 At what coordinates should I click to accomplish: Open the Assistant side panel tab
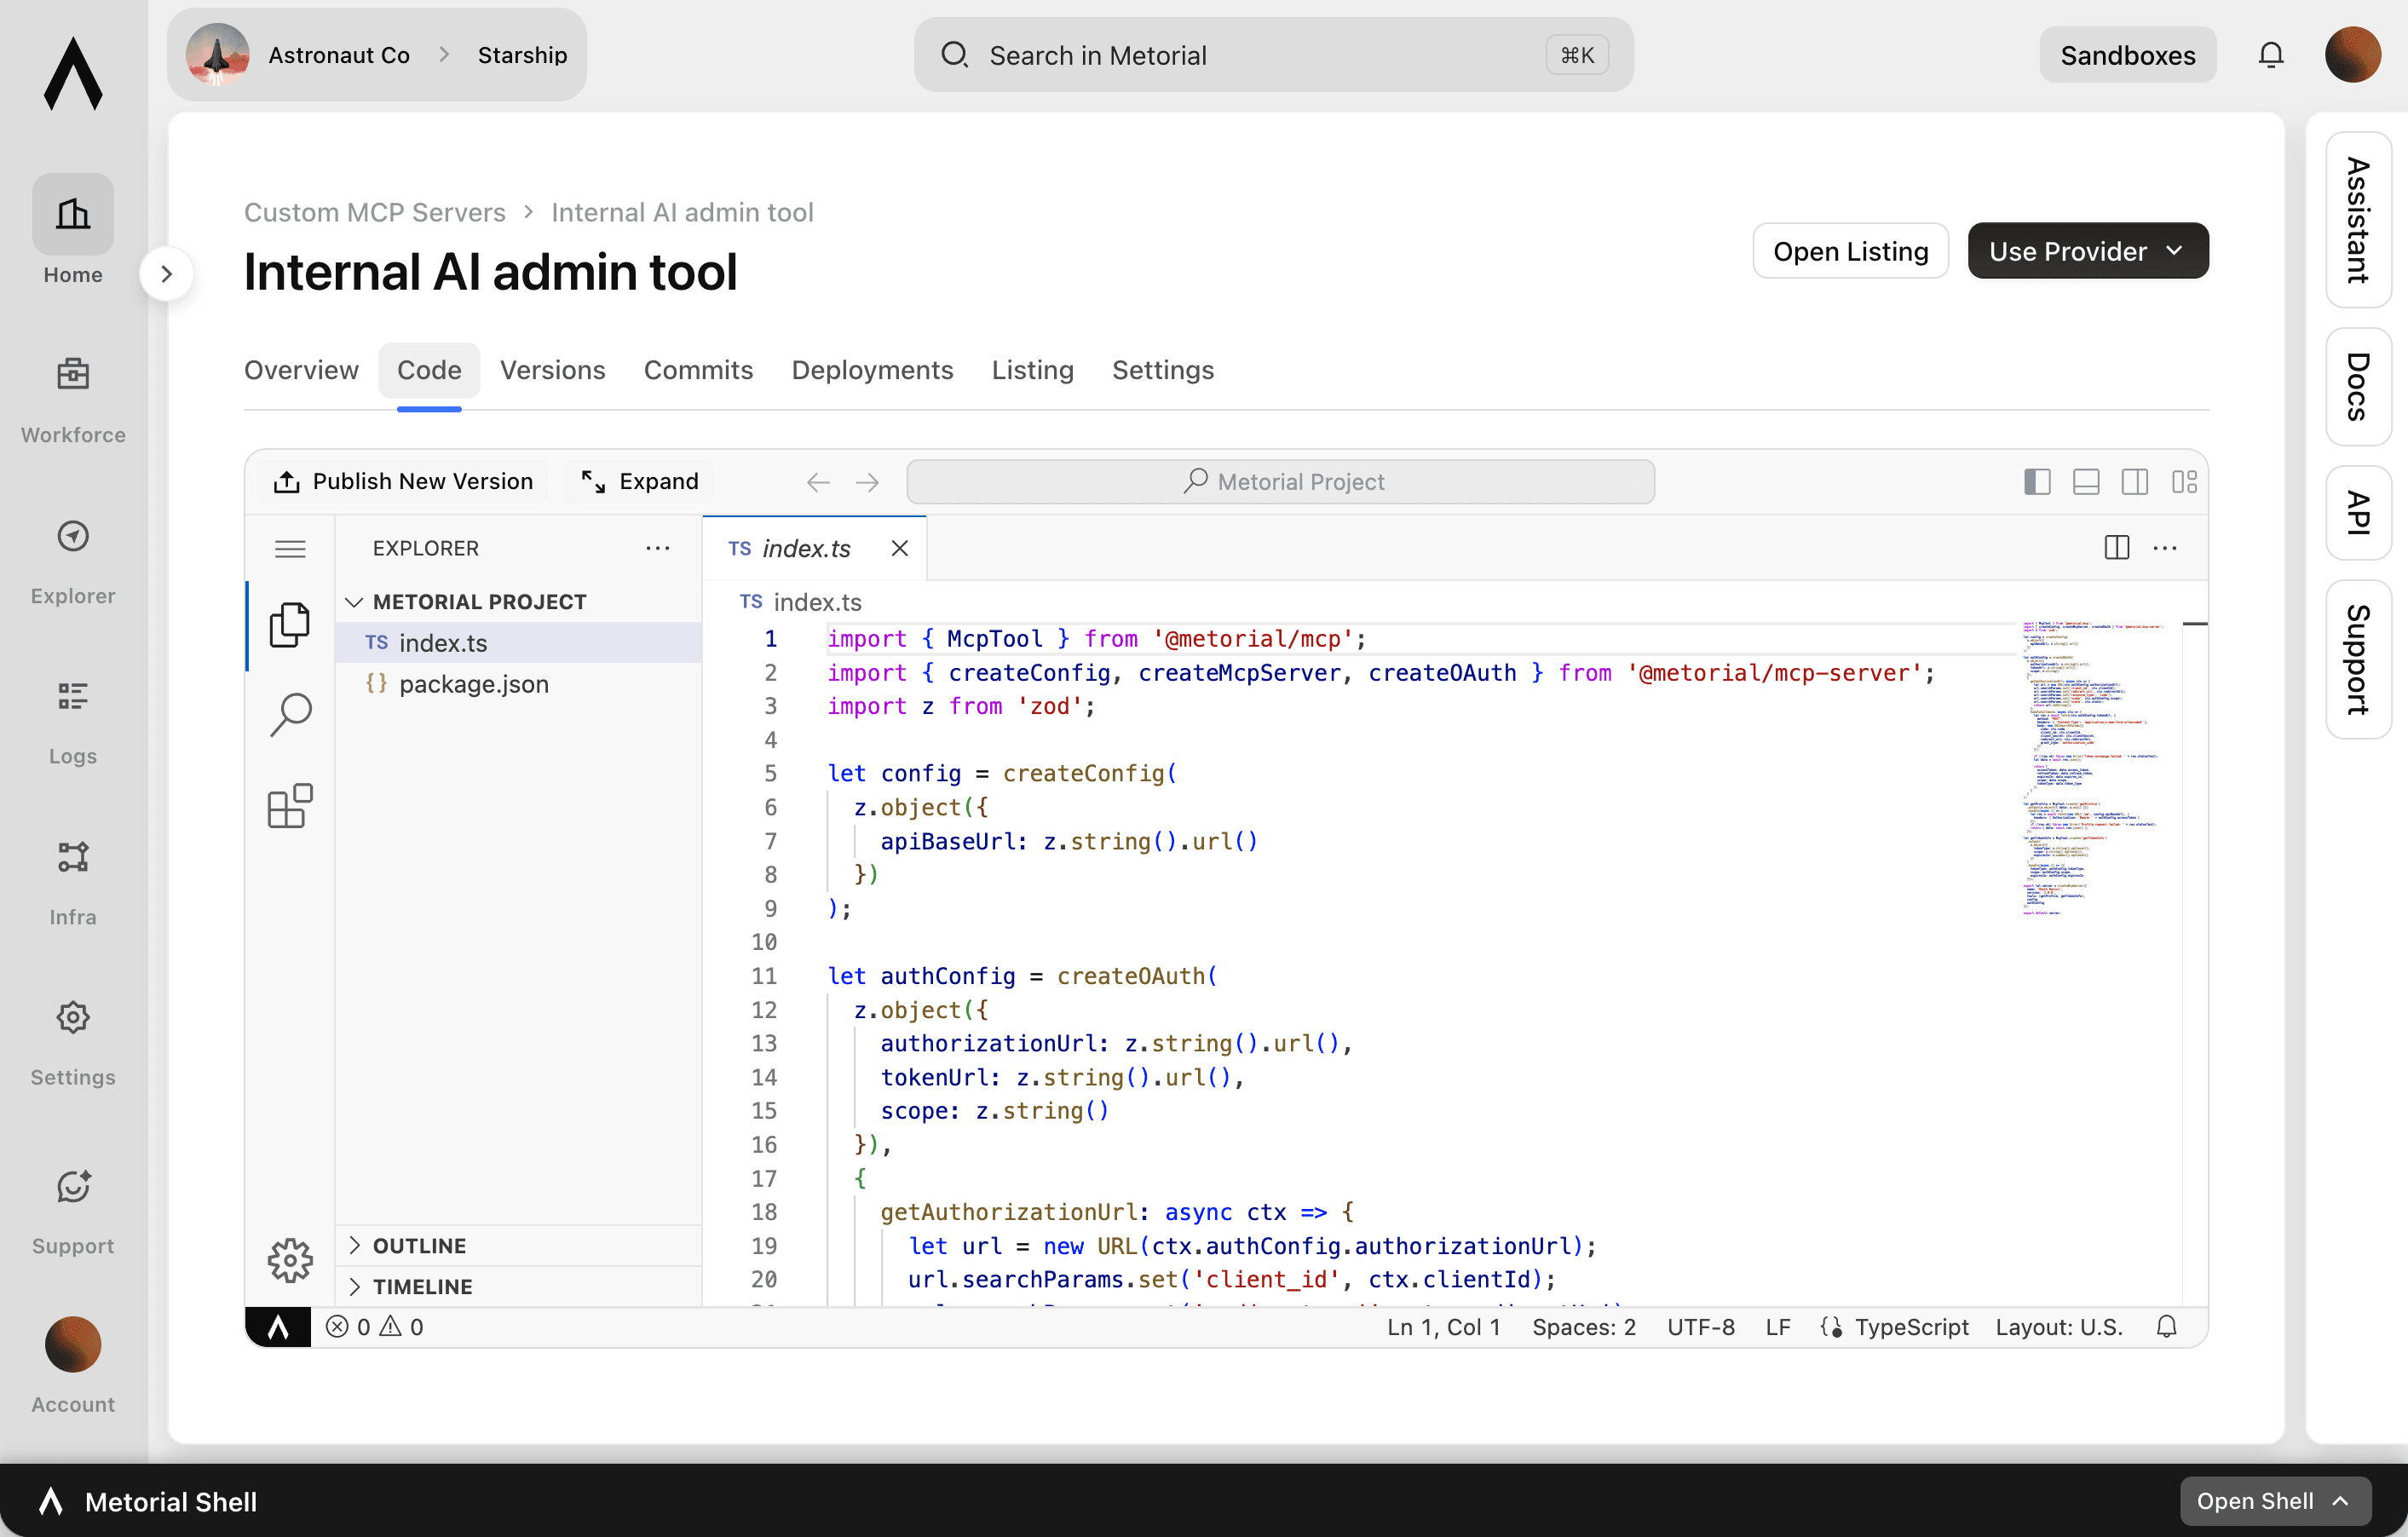coord(2357,220)
